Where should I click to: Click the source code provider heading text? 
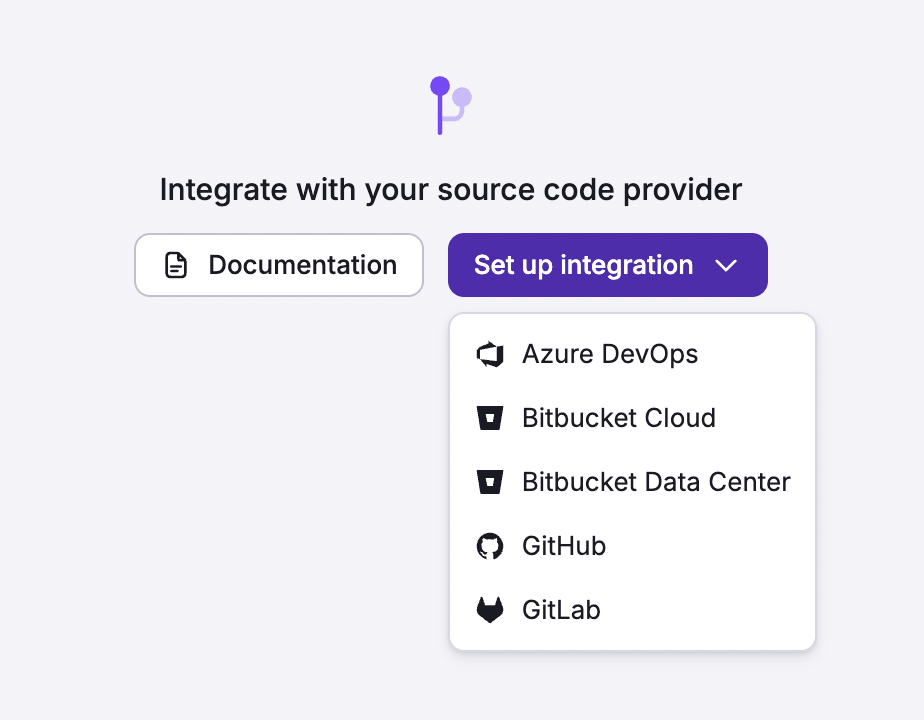451,189
